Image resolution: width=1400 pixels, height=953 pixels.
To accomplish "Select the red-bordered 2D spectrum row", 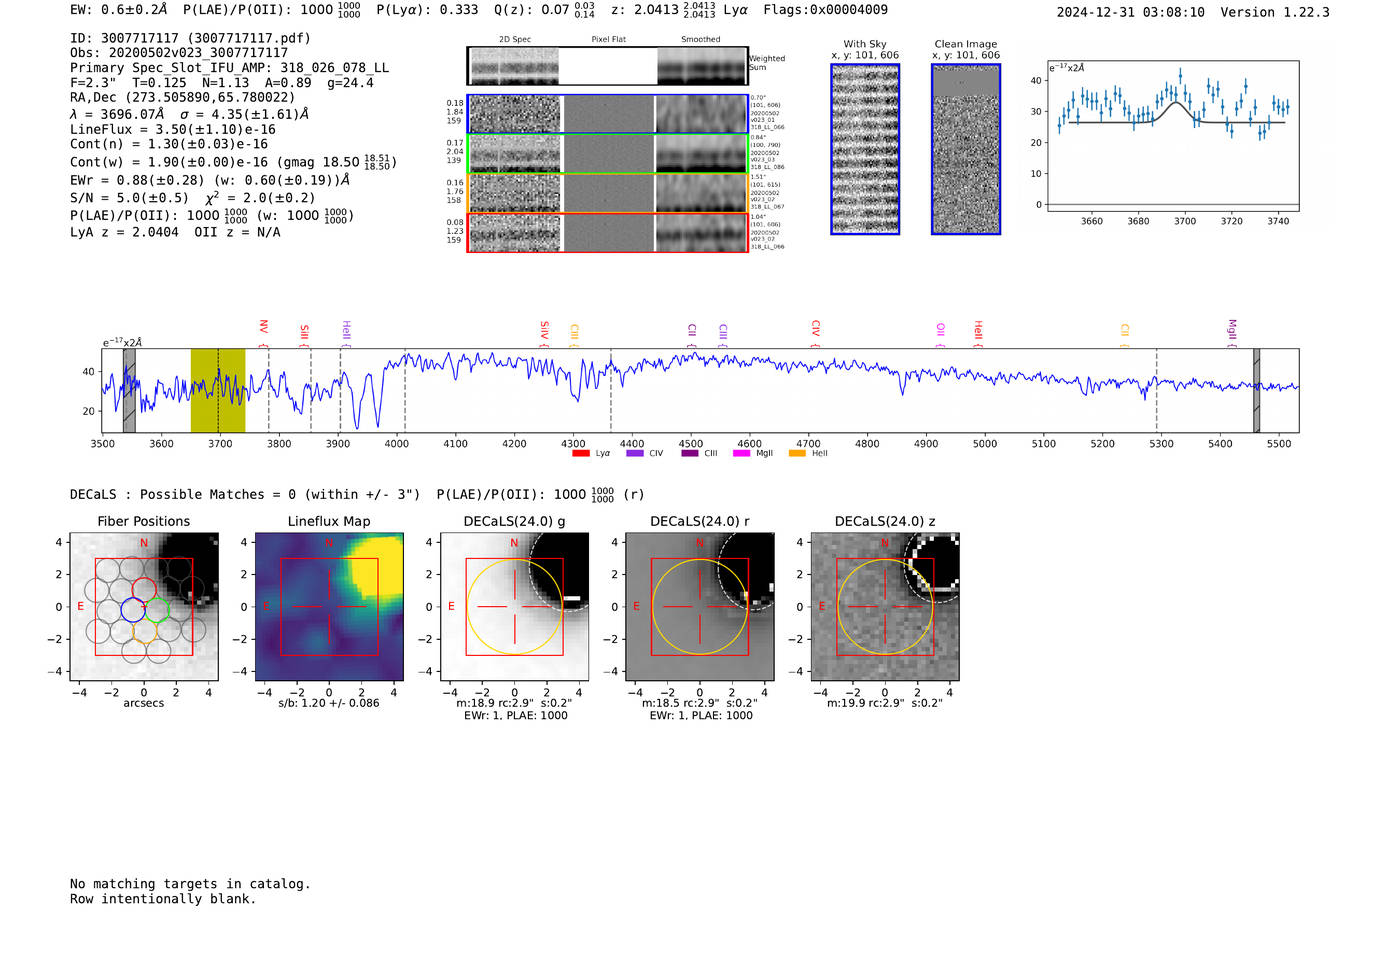I will click(607, 233).
